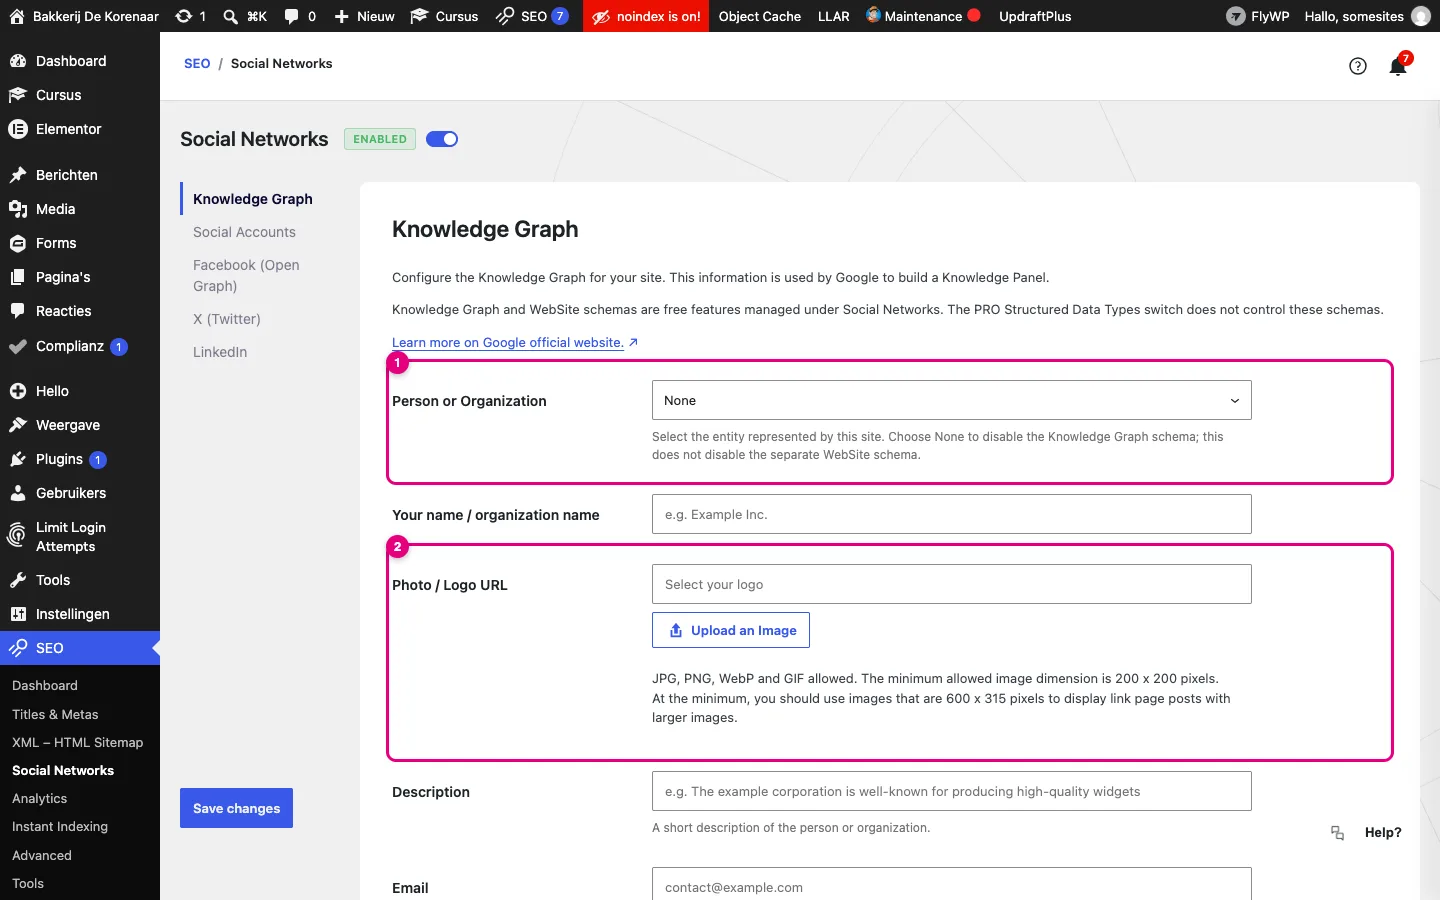Click the Save changes button
This screenshot has height=900, width=1440.
[x=236, y=808]
